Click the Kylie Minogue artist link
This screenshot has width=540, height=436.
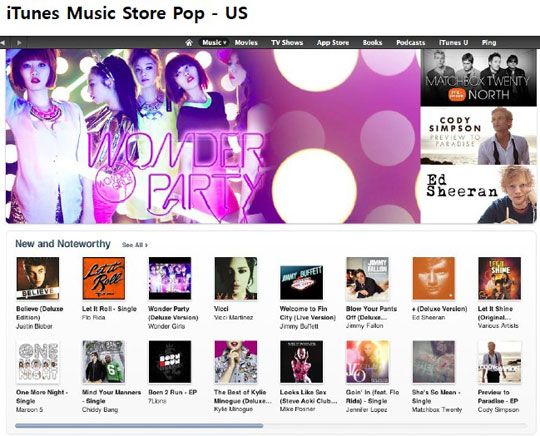233,409
